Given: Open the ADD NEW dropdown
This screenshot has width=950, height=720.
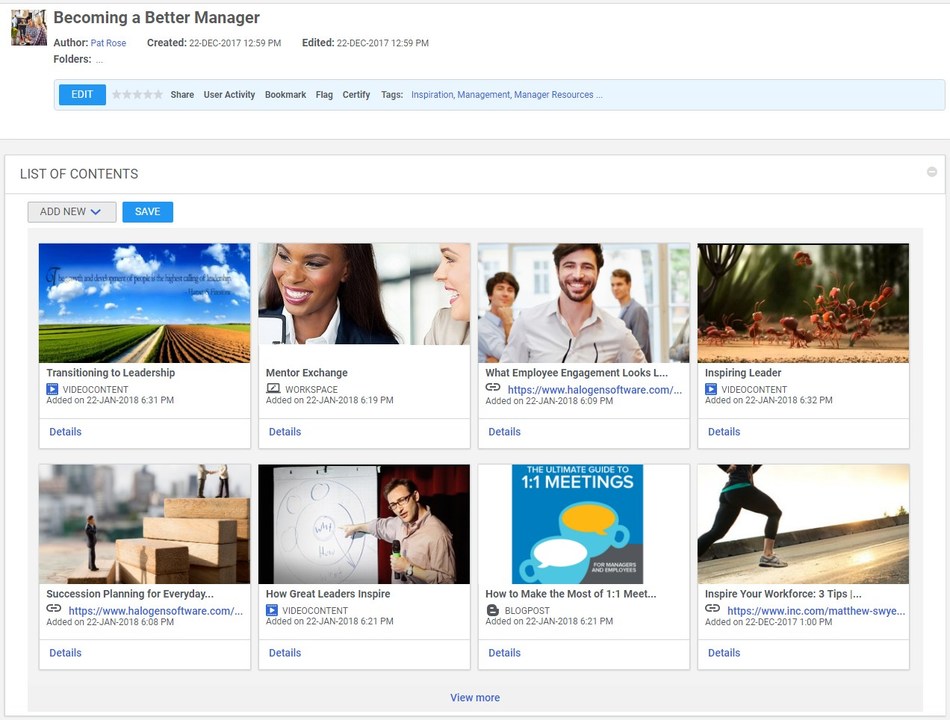Looking at the screenshot, I should point(71,211).
